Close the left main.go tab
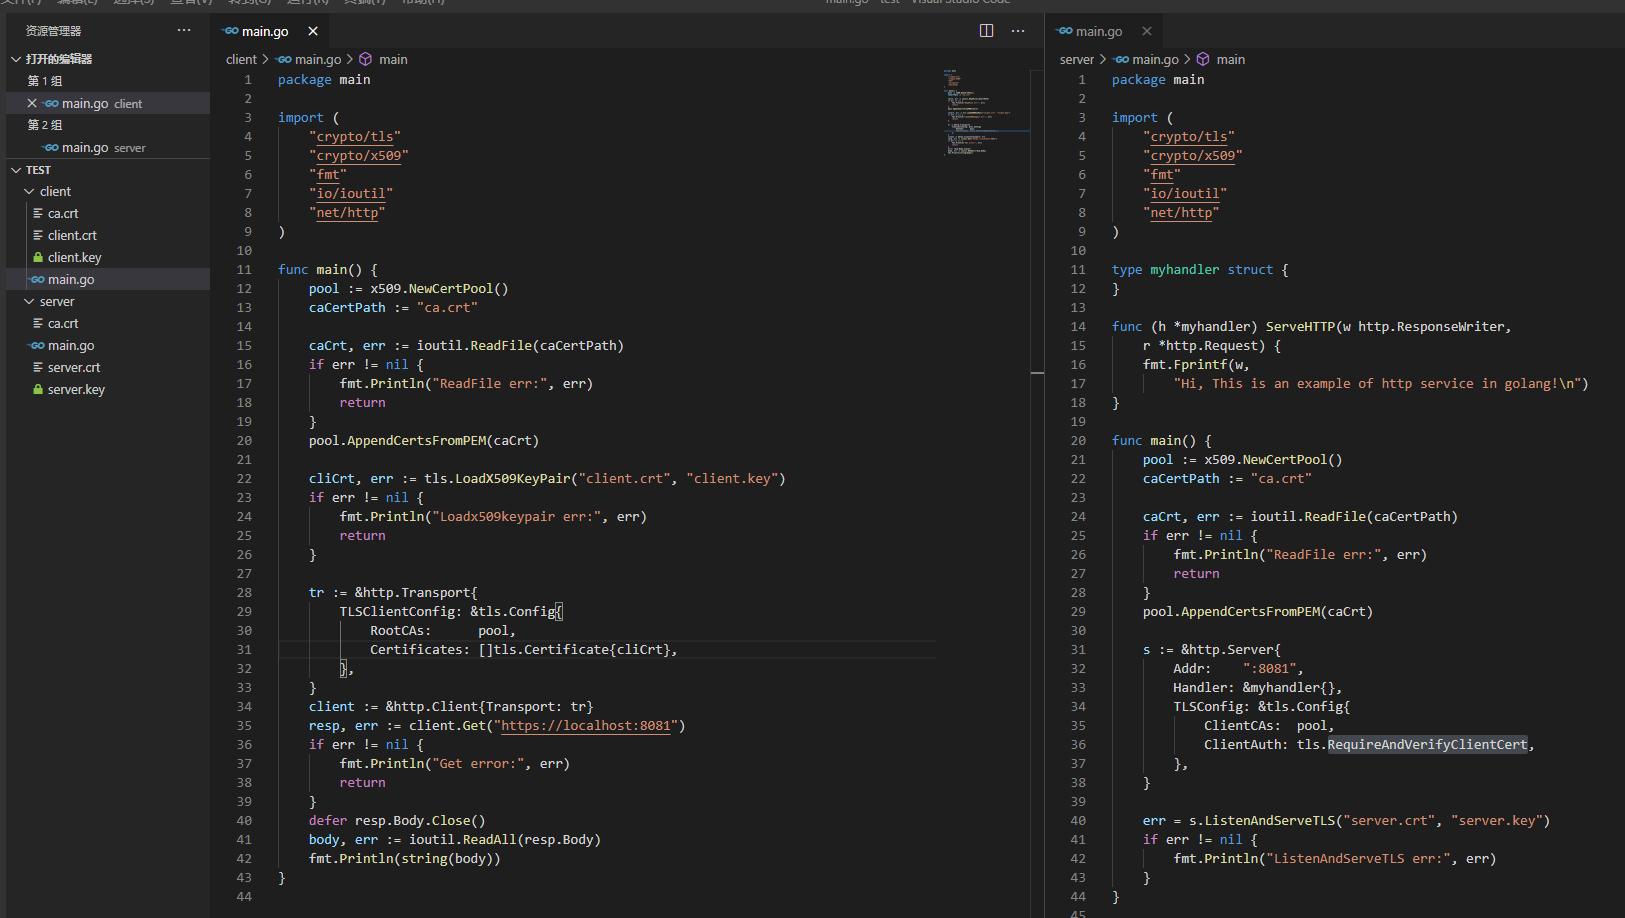Screen dimensions: 1625x918 coord(313,31)
